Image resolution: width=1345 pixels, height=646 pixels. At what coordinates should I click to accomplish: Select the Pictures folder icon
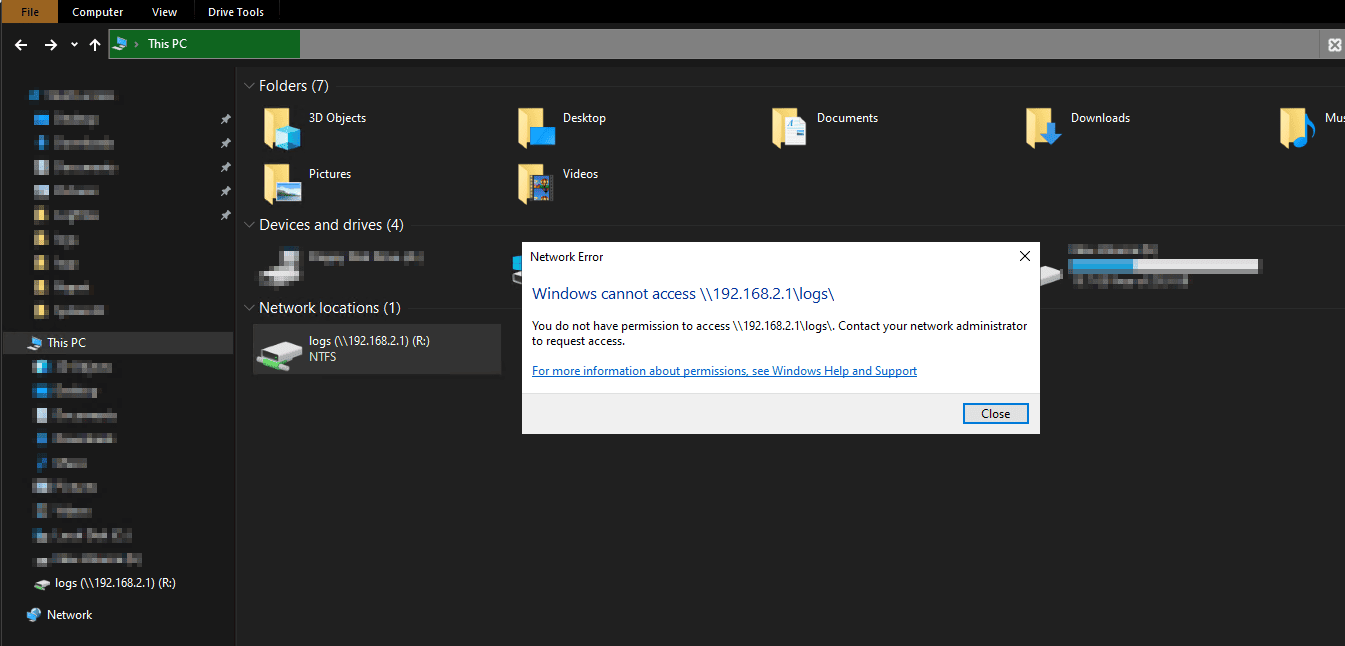coord(283,185)
